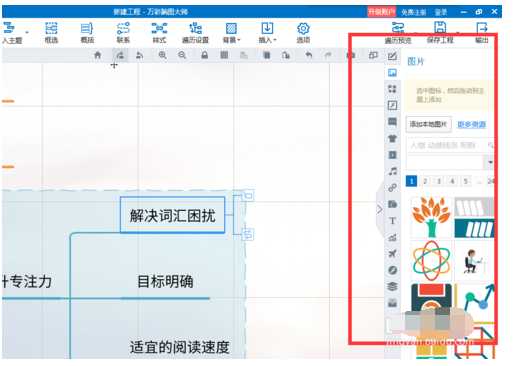Zoom in with magnifier plus
The image size is (515, 366).
[x=162, y=55]
